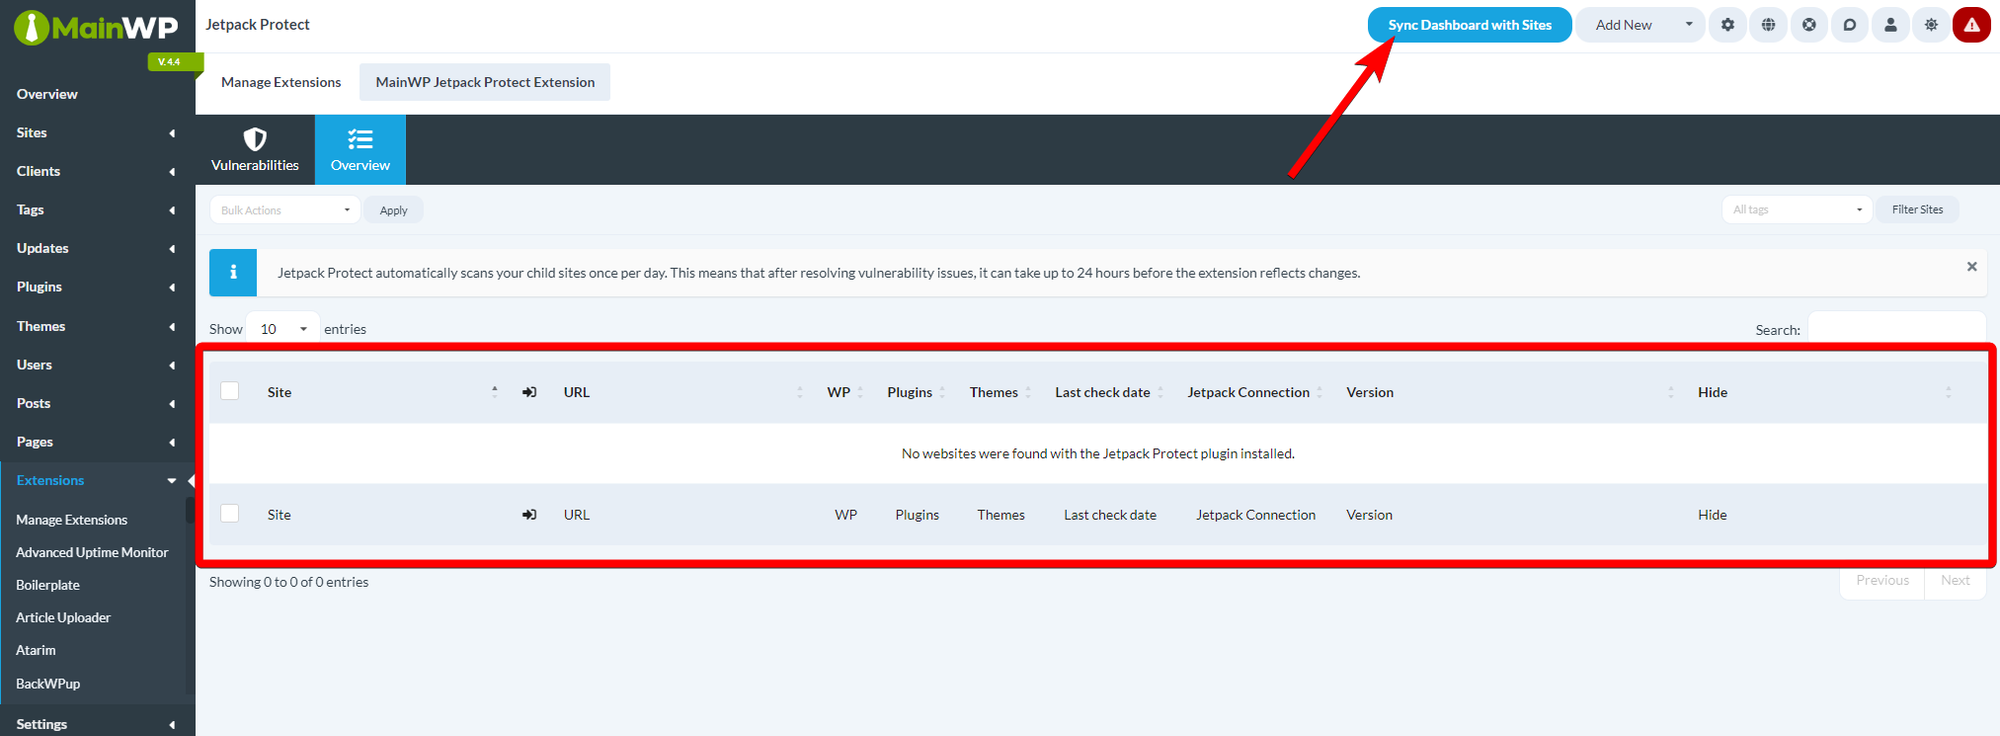This screenshot has width=2000, height=736.
Task: Open the Show entries count dropdown
Action: pyautogui.click(x=283, y=329)
